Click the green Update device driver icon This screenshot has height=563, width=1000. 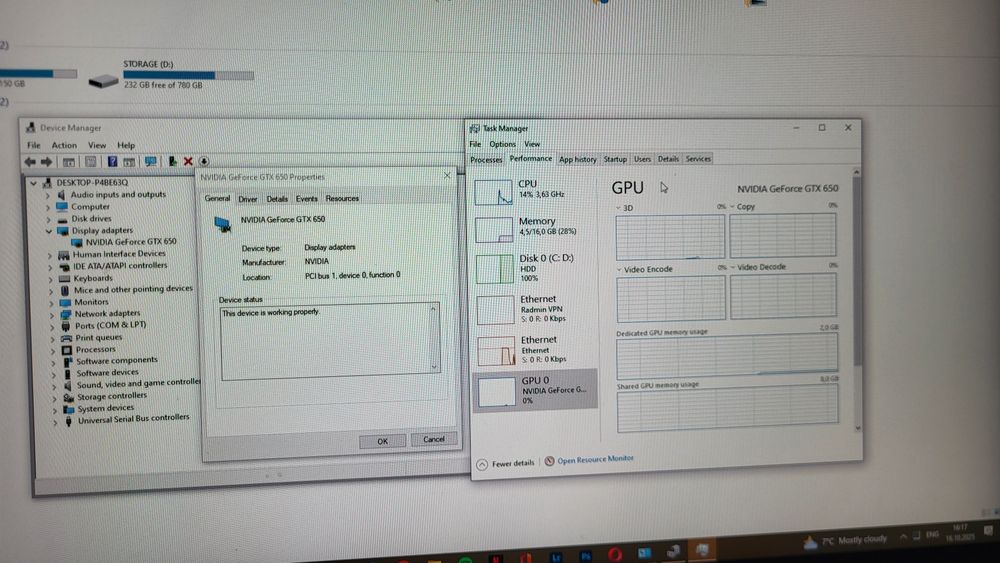pyautogui.click(x=172, y=161)
